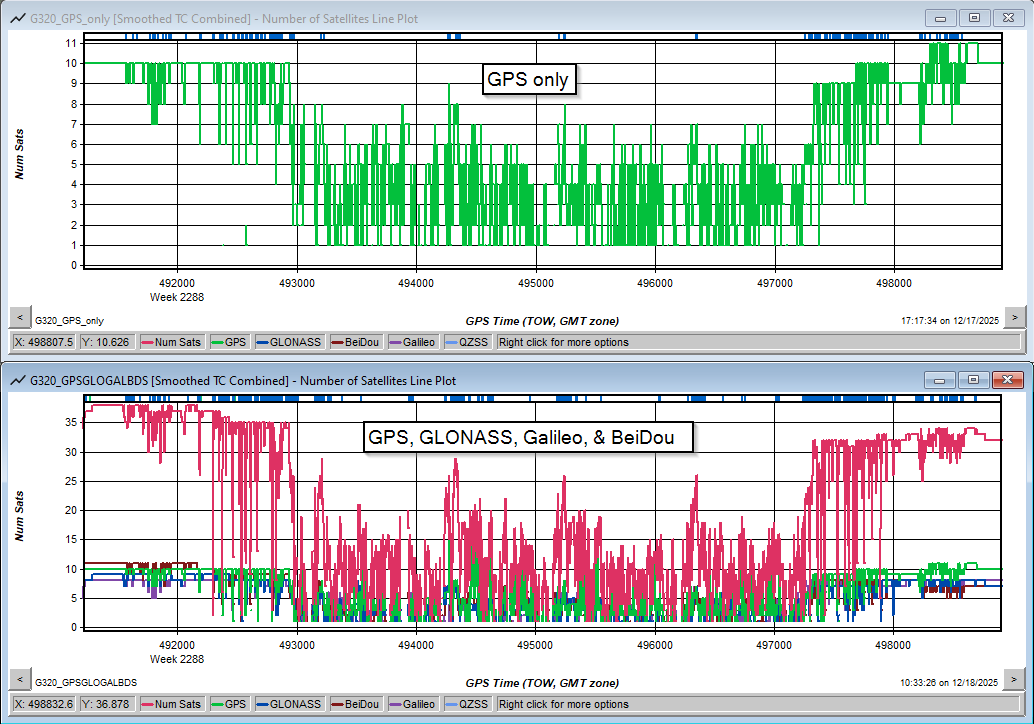Click the 'GPS only' annotation label

tap(528, 79)
